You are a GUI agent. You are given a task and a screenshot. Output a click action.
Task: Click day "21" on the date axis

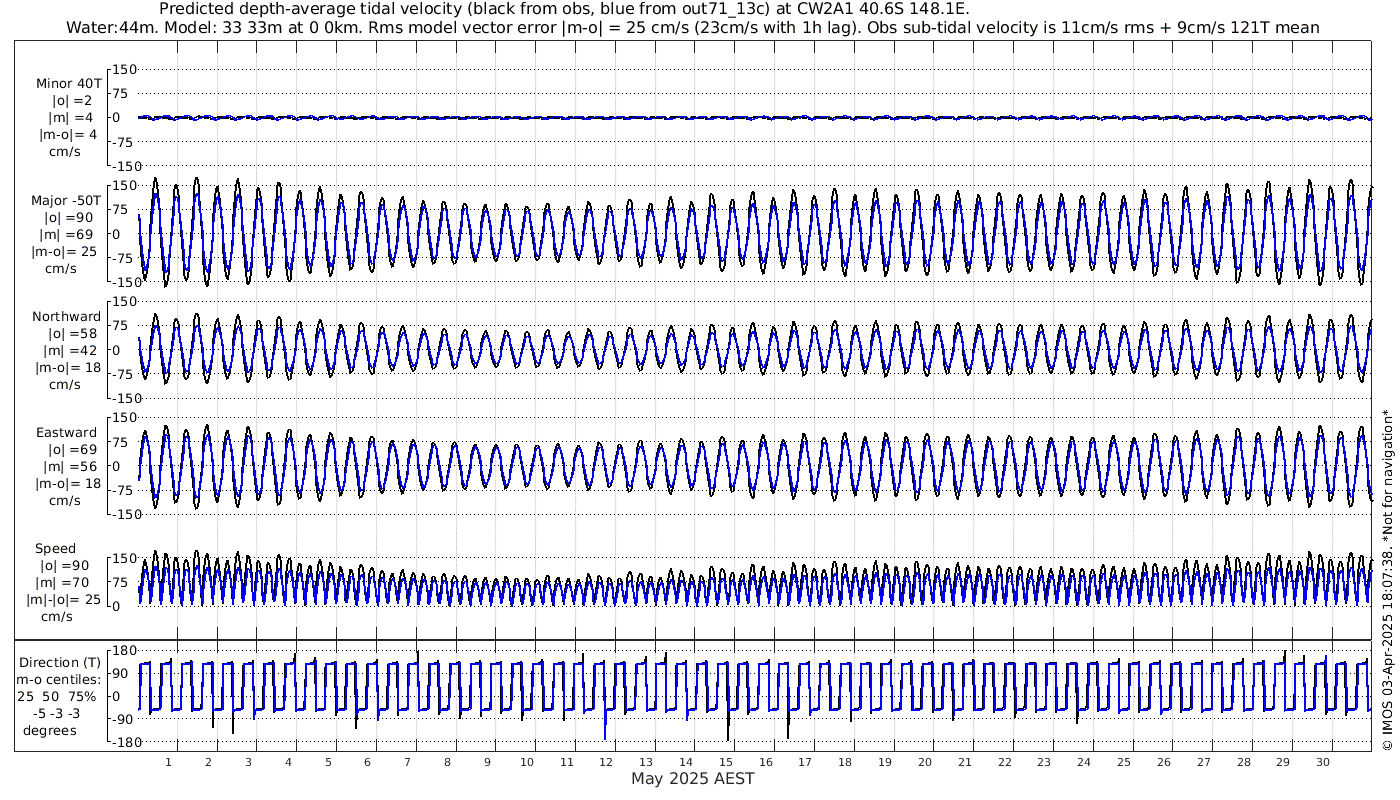pyautogui.click(x=965, y=762)
